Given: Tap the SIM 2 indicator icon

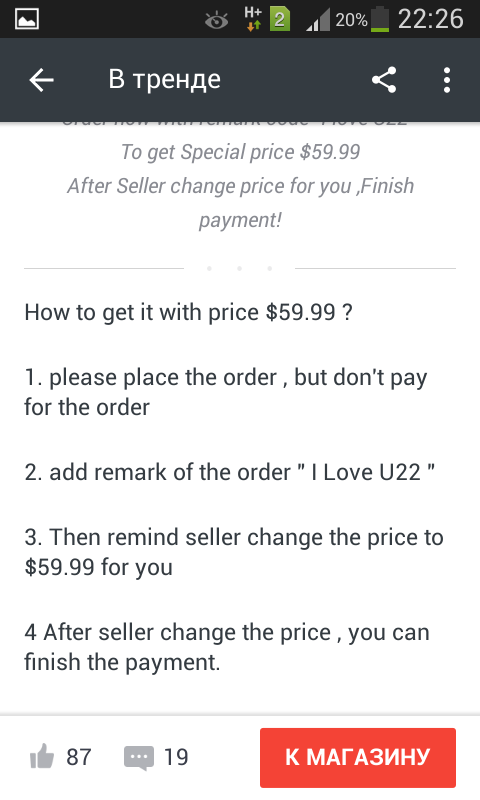Looking at the screenshot, I should click(x=280, y=20).
